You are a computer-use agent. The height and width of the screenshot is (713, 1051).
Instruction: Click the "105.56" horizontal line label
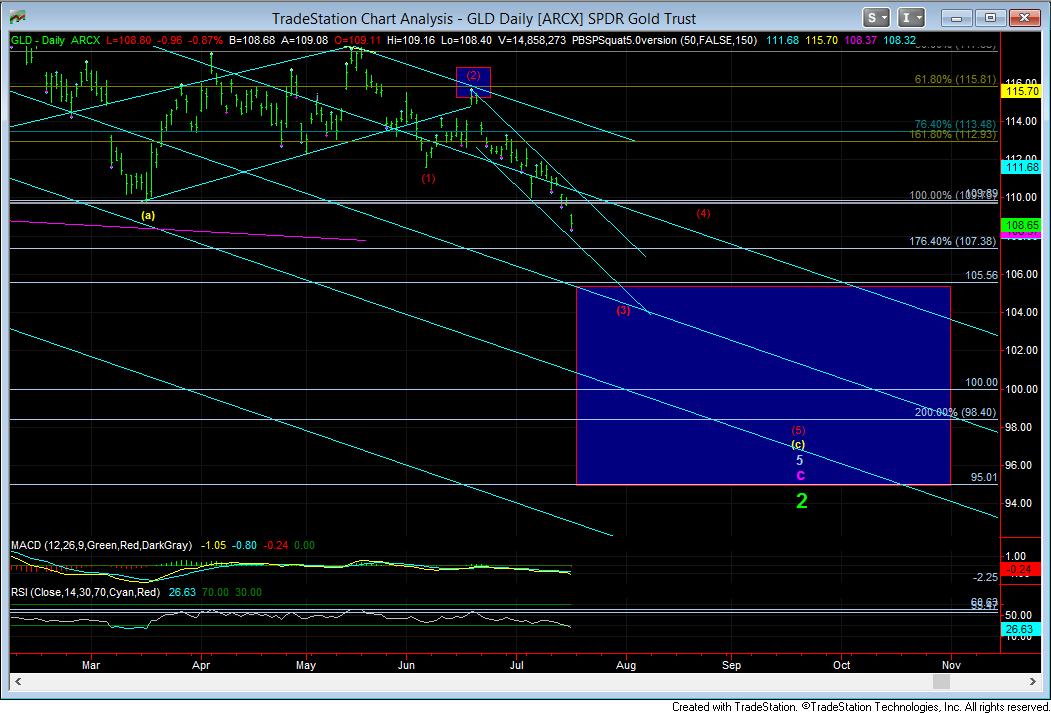coord(982,275)
